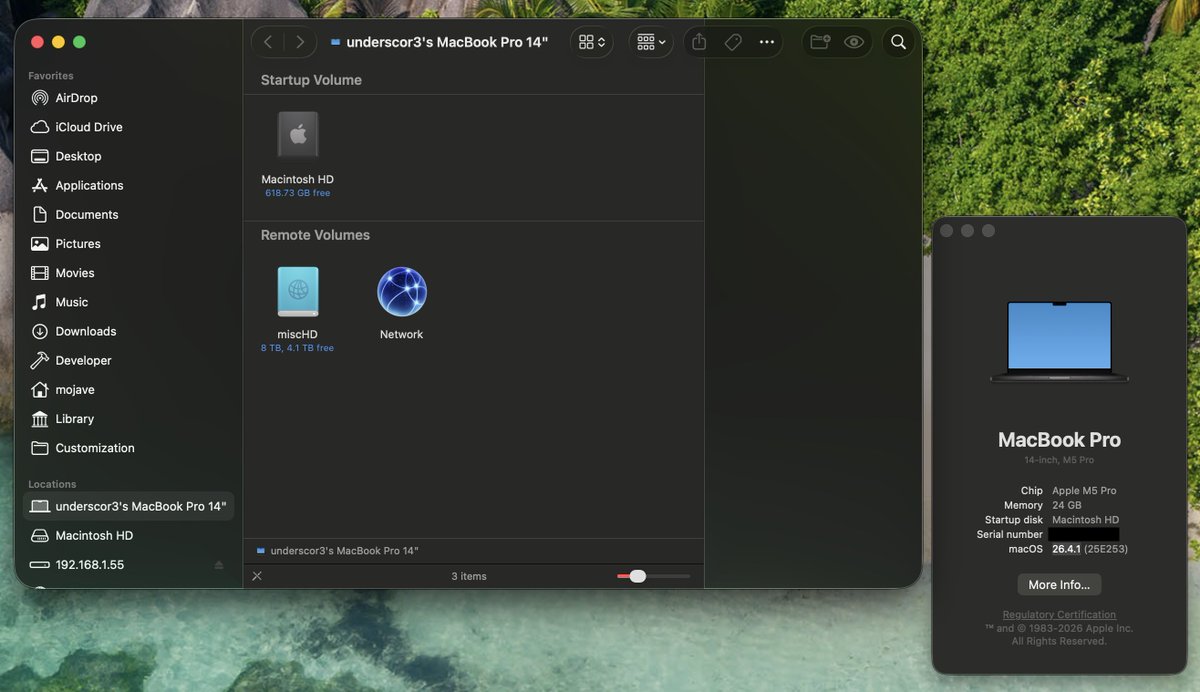Click the Startup Volume section header

pyautogui.click(x=311, y=80)
